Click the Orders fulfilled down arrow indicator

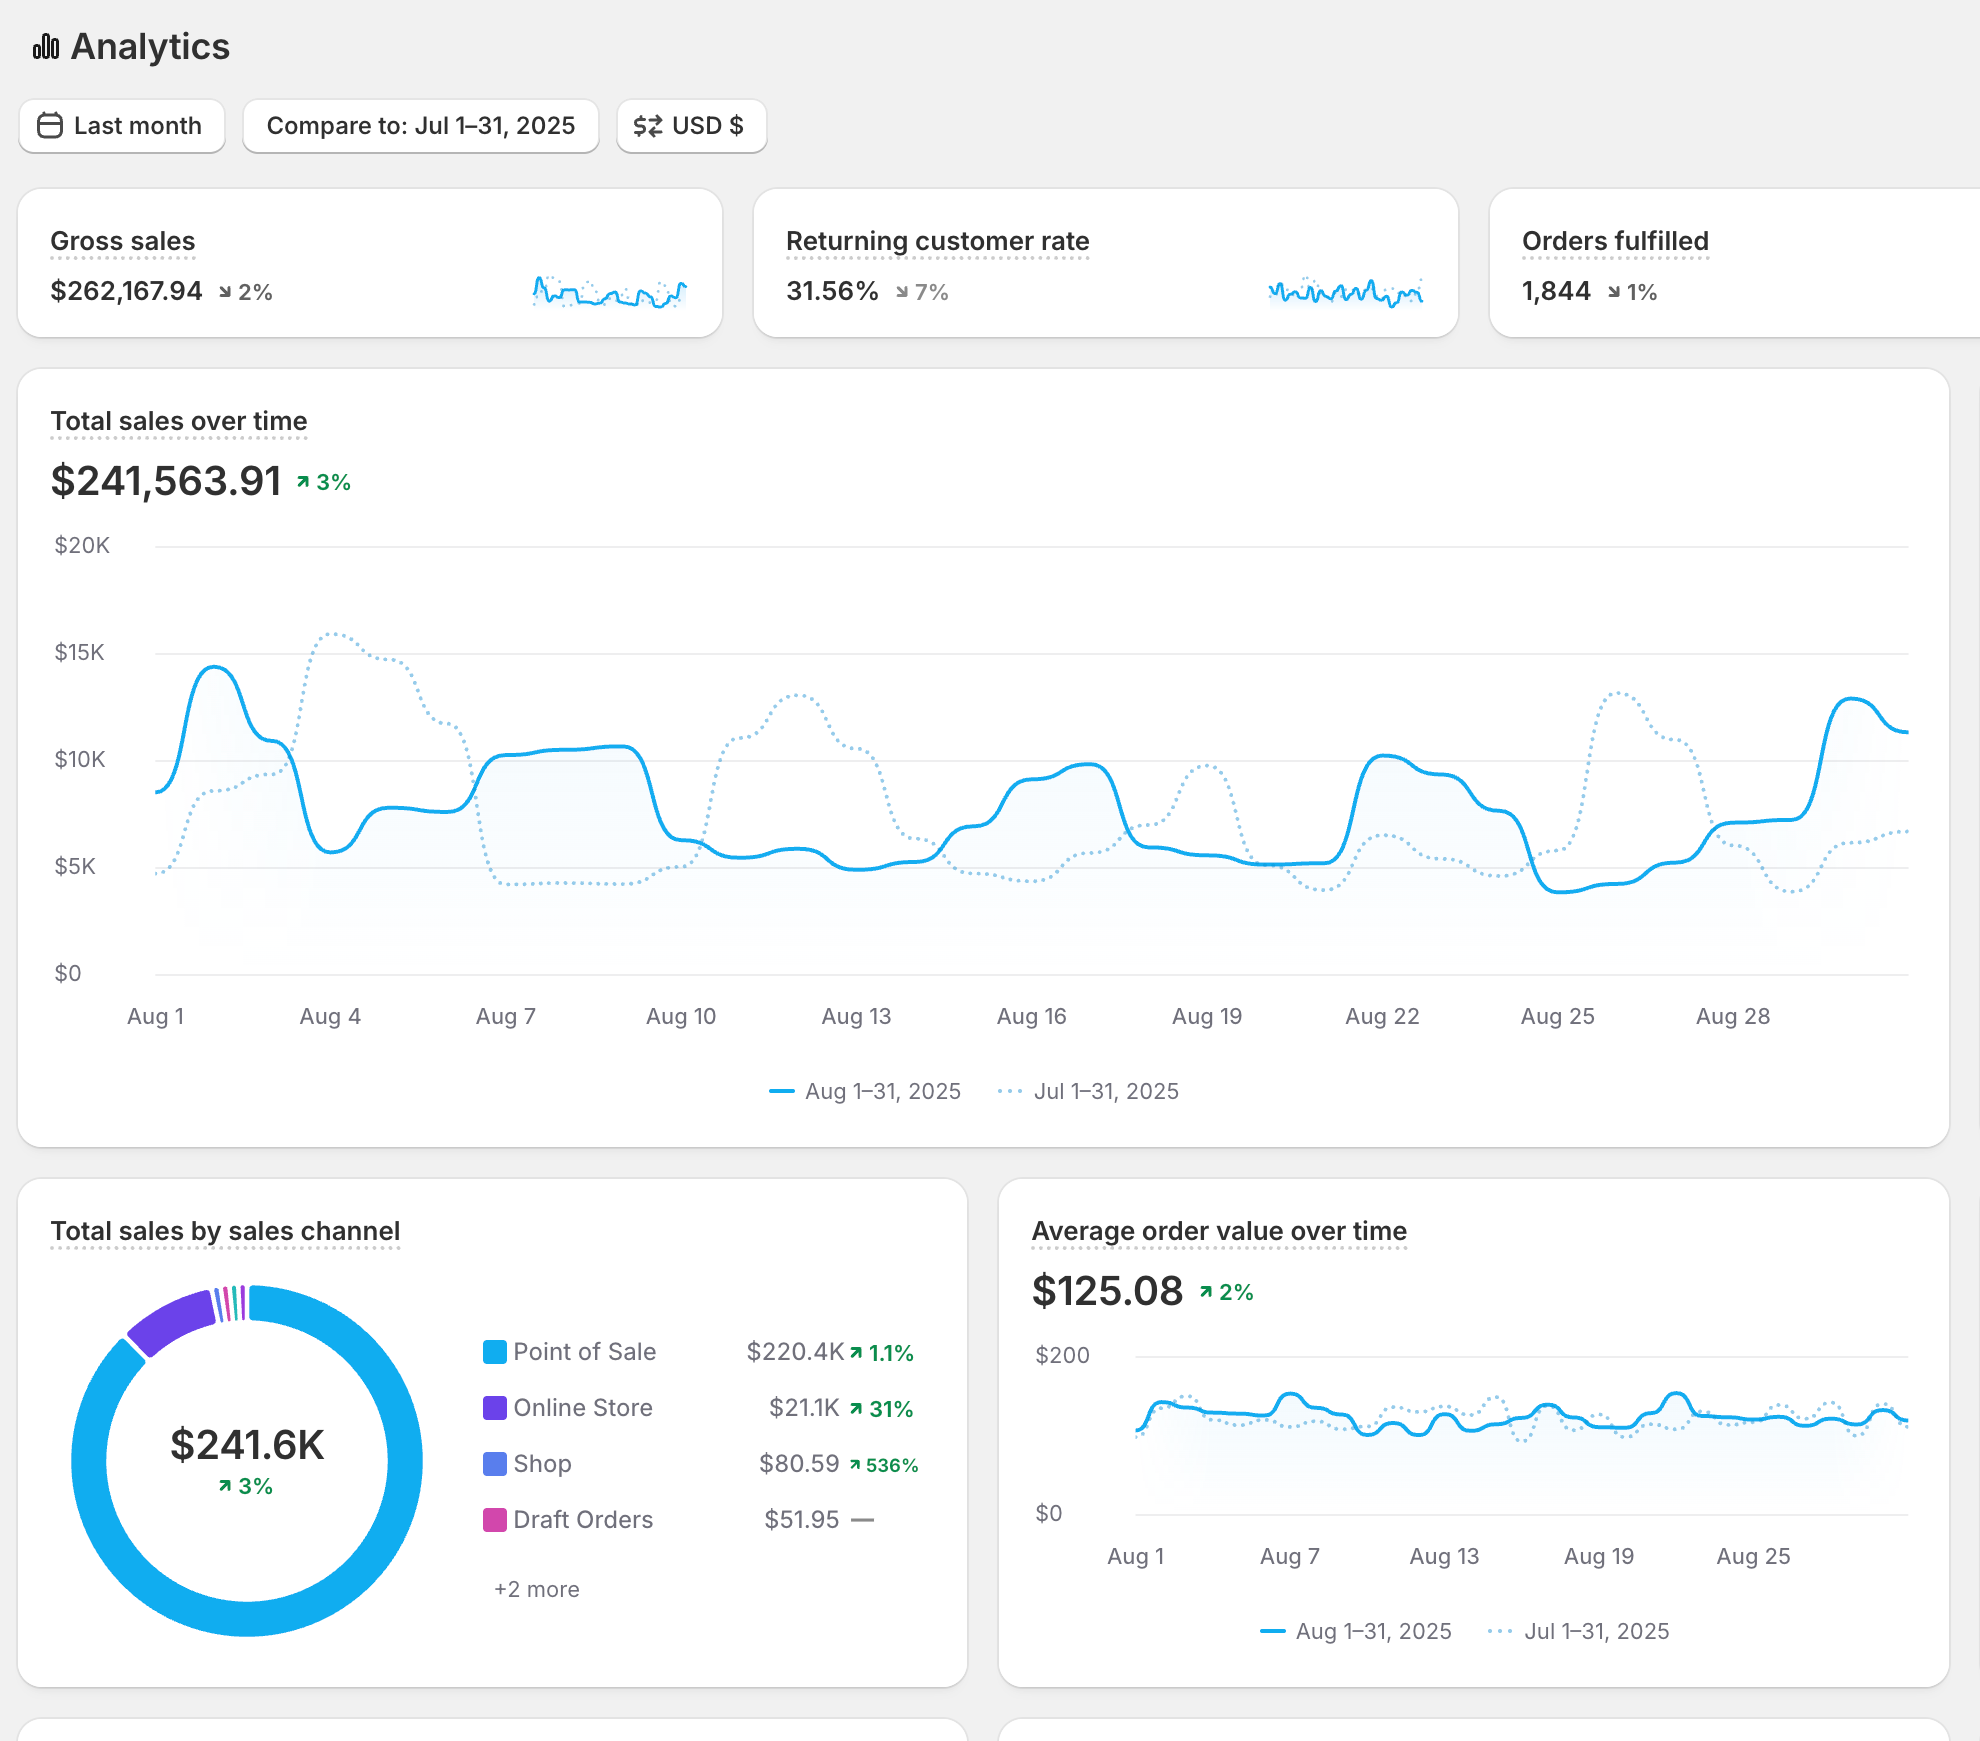pos(1614,292)
